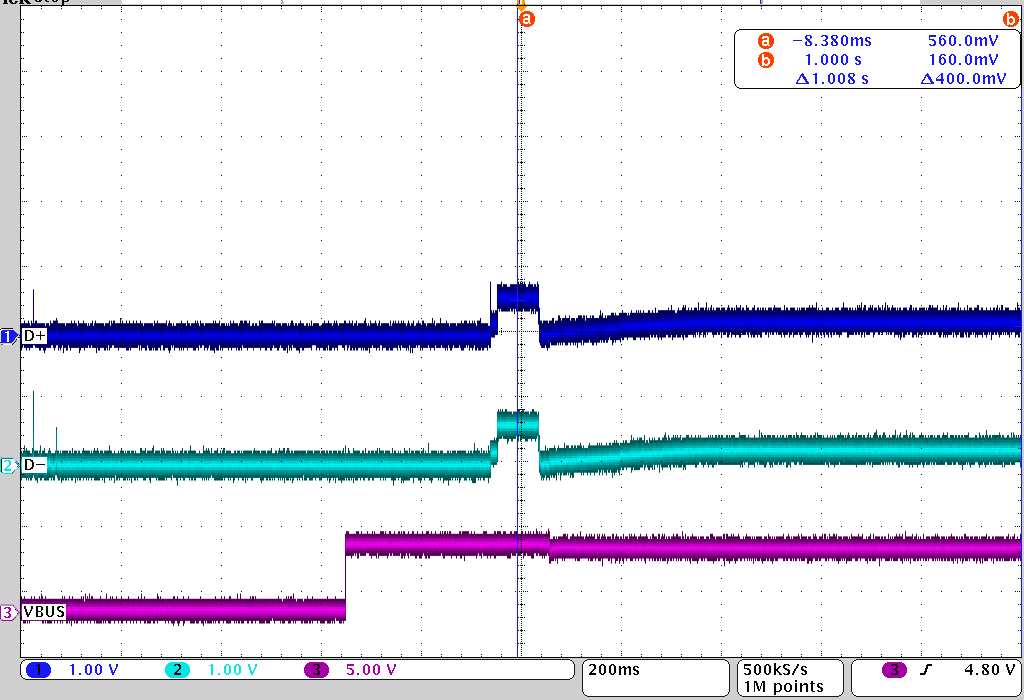Select the cursor readout panel
Screen dimensions: 1024x700
click(877, 58)
